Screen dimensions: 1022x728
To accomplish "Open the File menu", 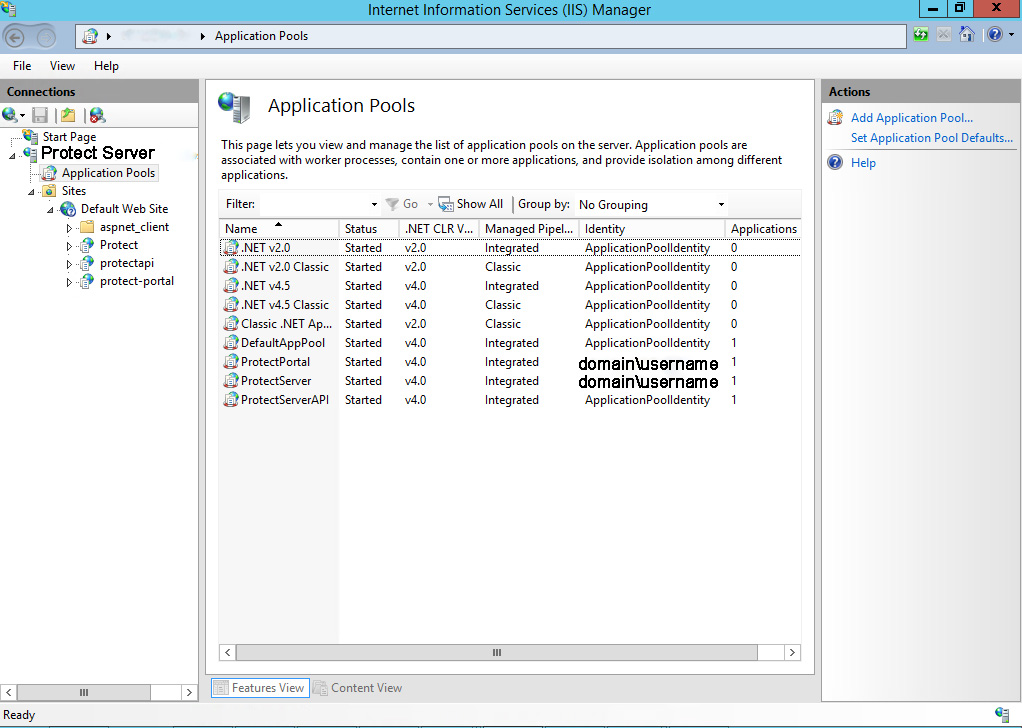I will (22, 66).
